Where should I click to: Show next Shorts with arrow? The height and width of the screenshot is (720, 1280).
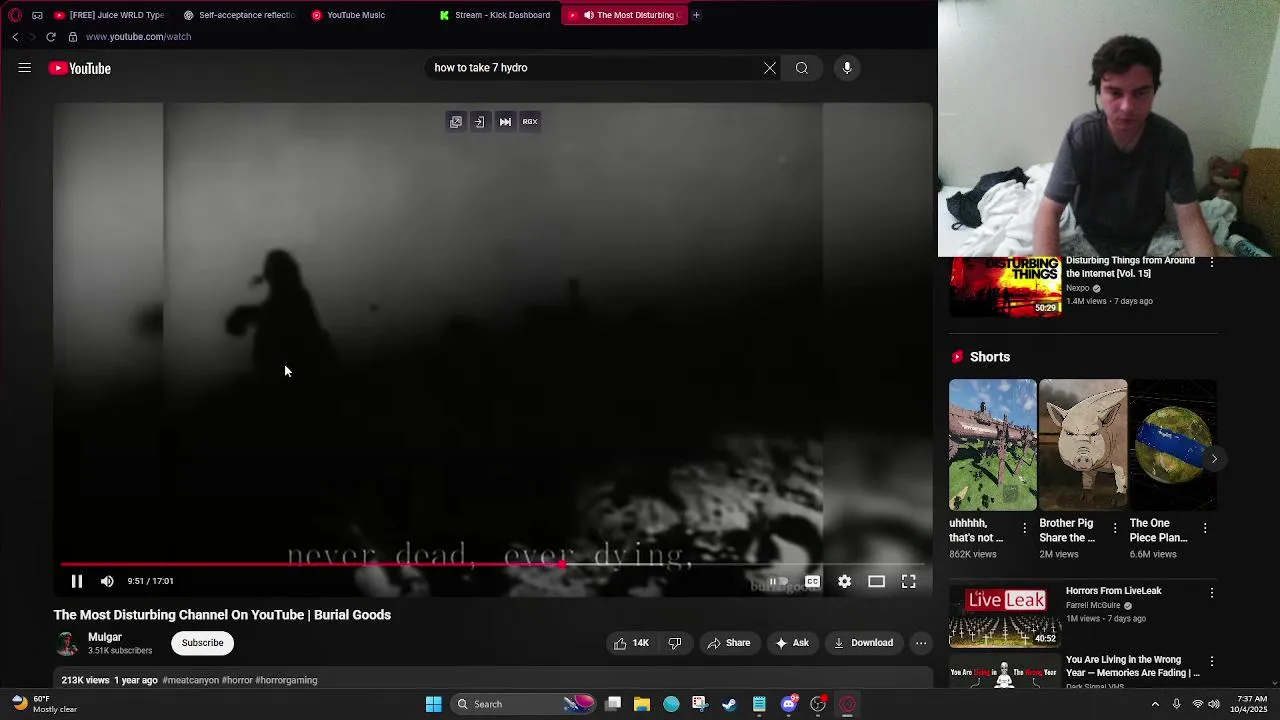pyautogui.click(x=1214, y=459)
